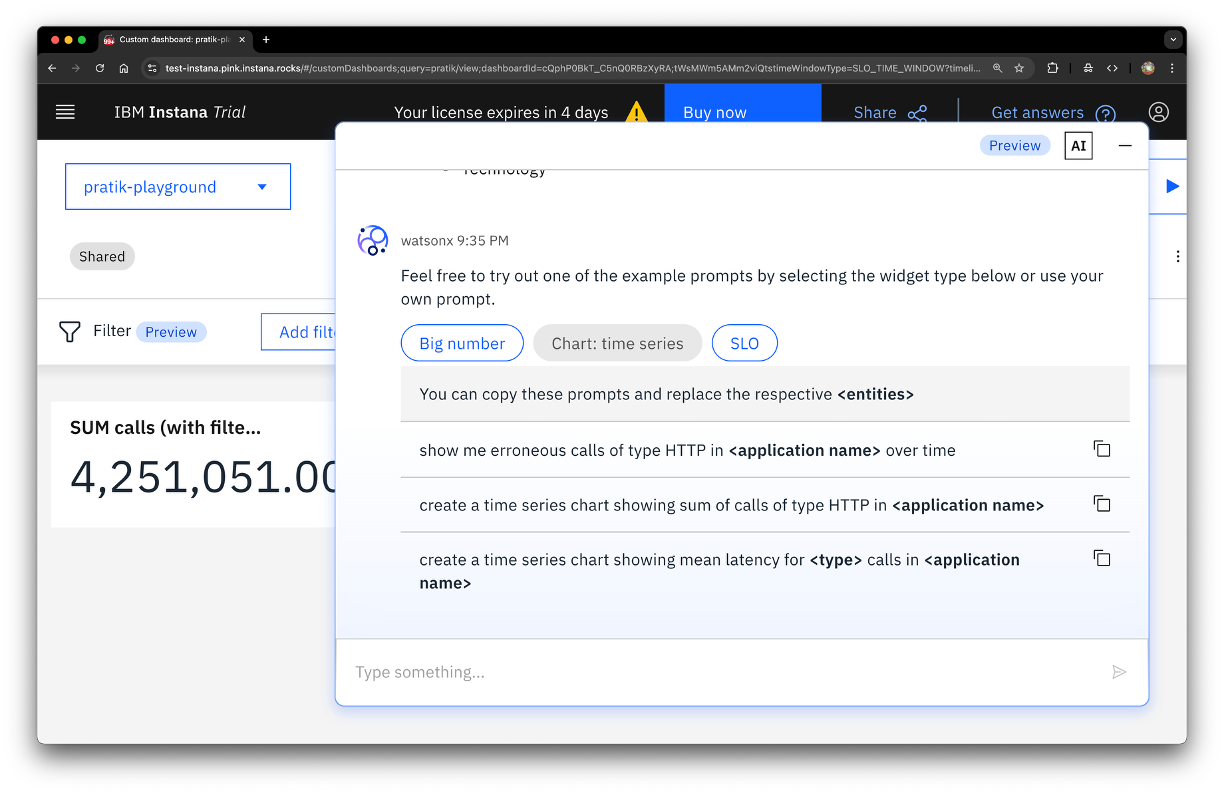
Task: Click the Get answers help link
Action: point(1053,113)
